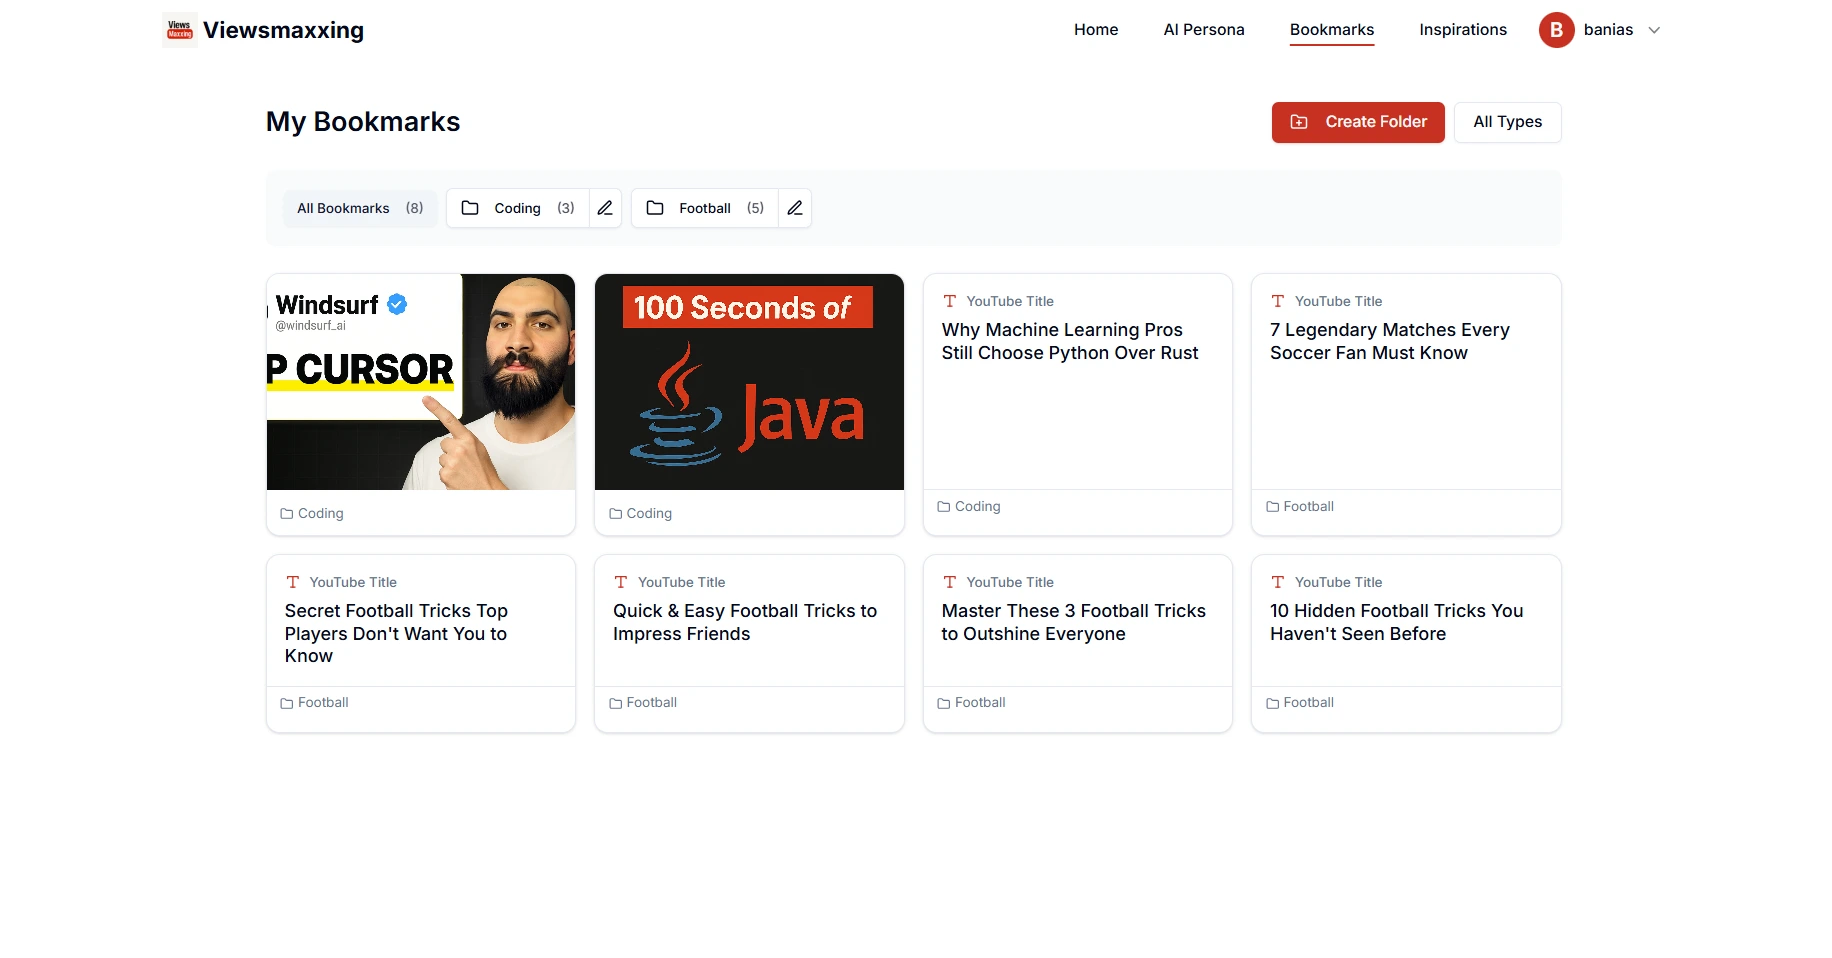Click folder icon under Java thumbnail card

click(x=616, y=514)
